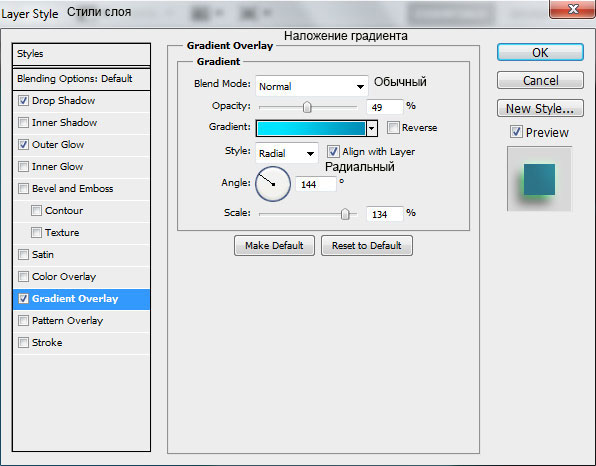
Task: Enable the Contour checkbox
Action: [x=36, y=211]
